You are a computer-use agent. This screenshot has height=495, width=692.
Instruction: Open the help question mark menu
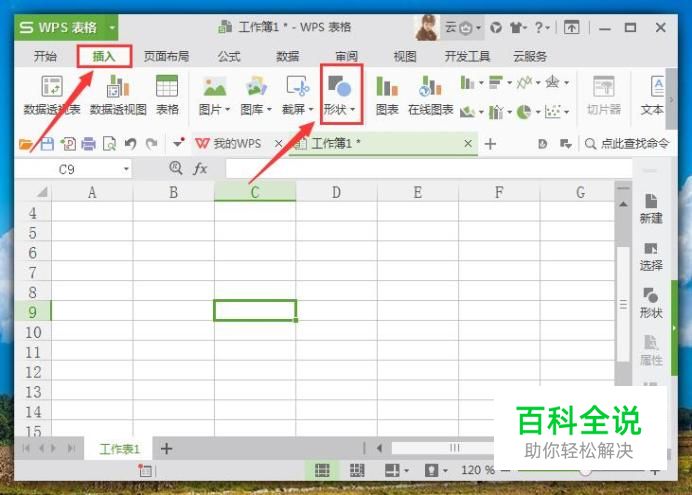coord(542,28)
